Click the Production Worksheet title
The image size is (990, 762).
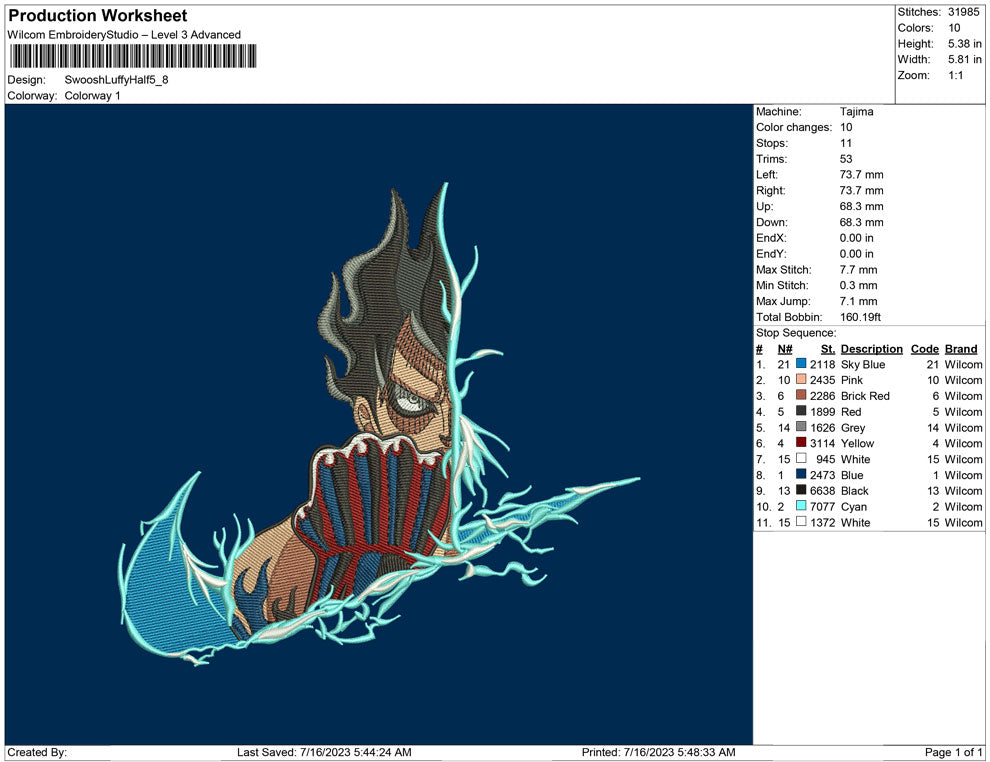[x=98, y=16]
